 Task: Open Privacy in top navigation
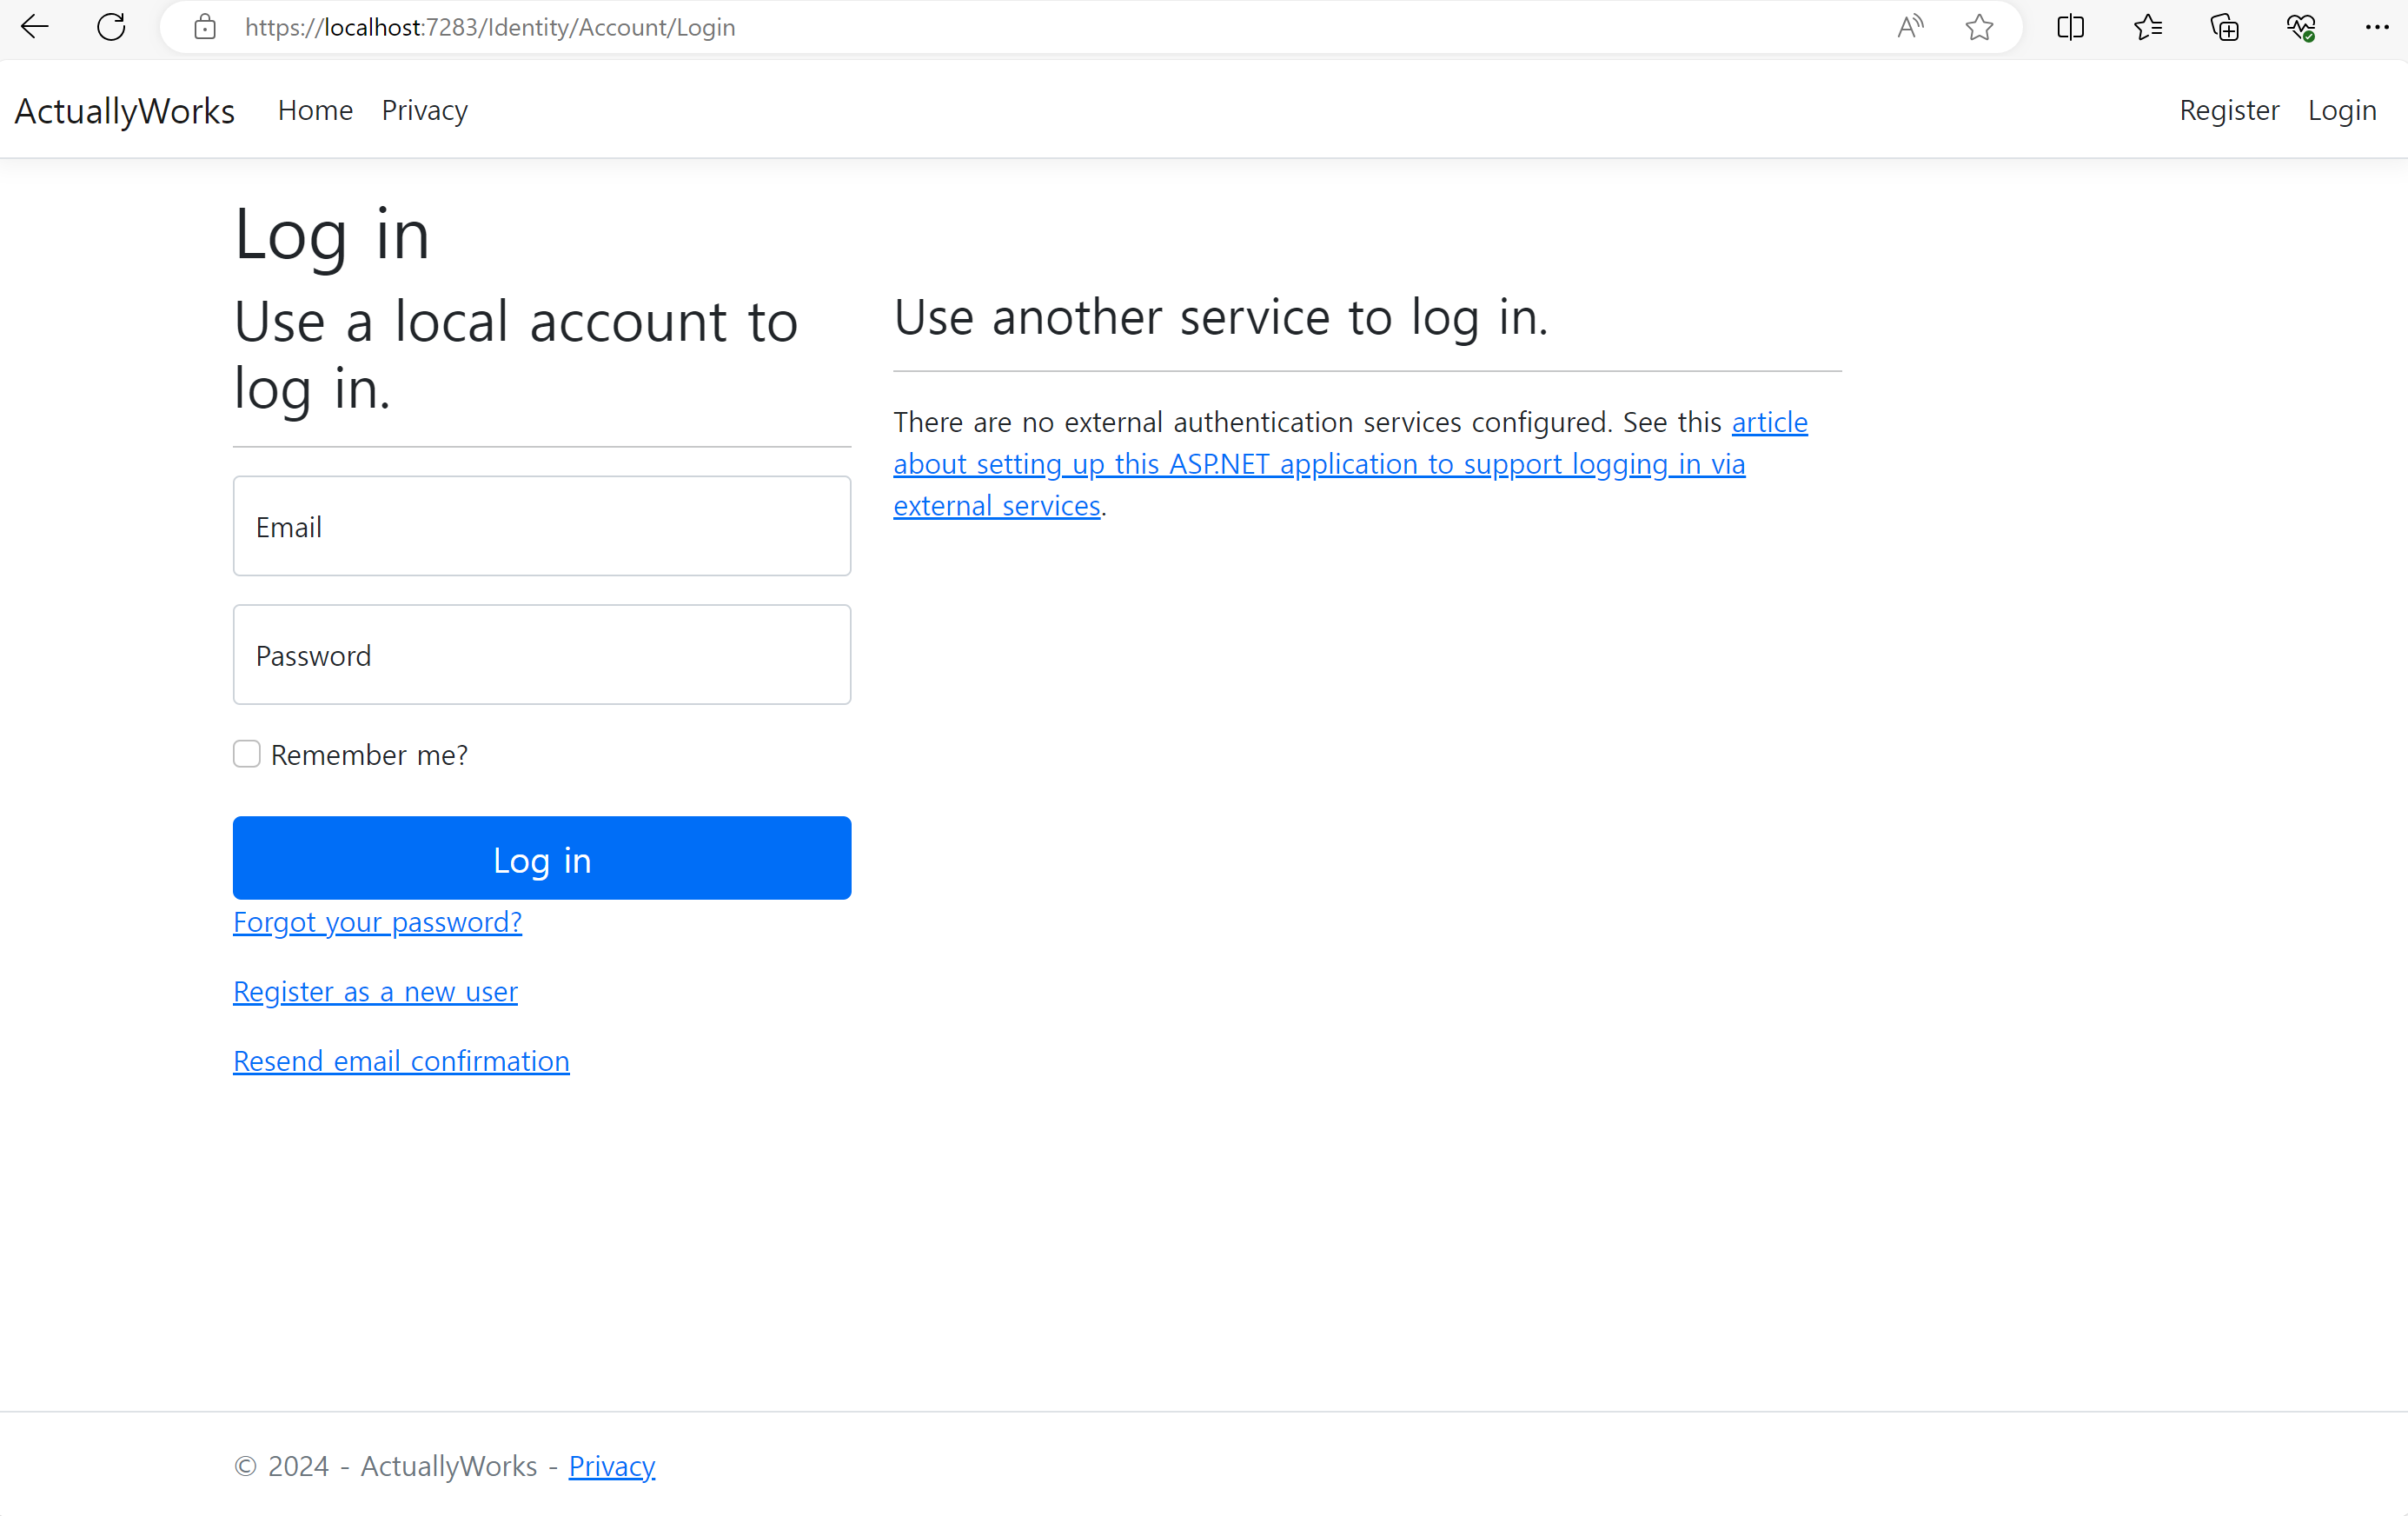tap(424, 110)
